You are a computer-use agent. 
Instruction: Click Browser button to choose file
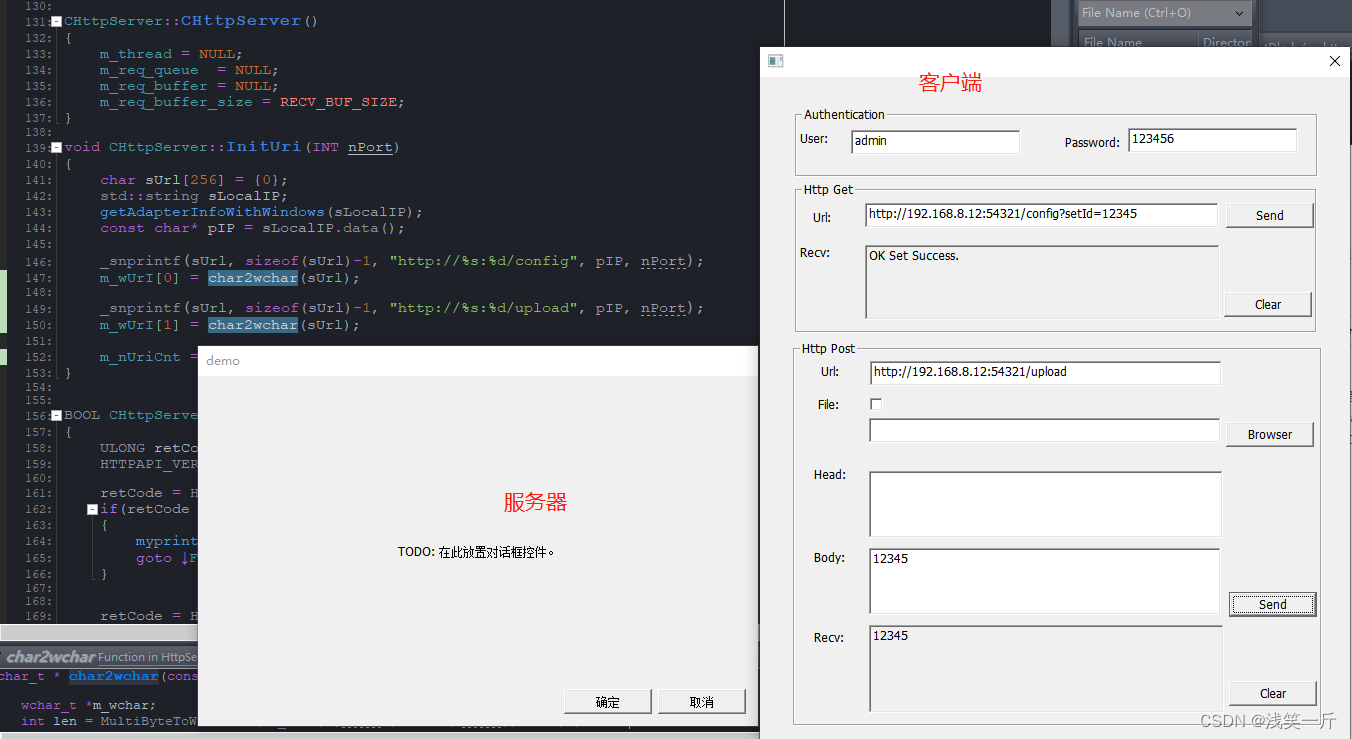coord(1269,434)
